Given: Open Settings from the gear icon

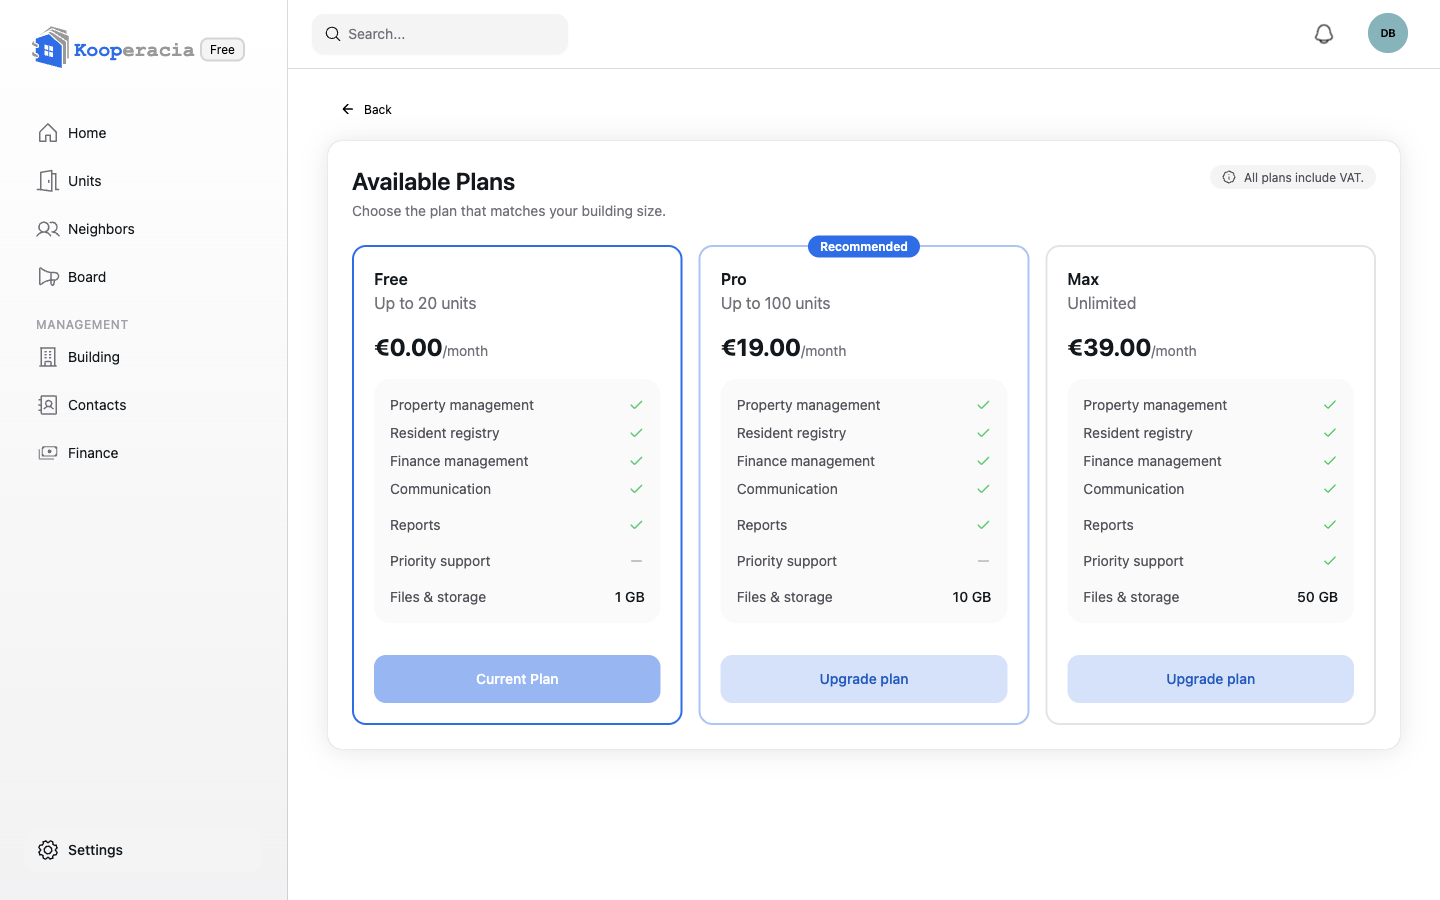Looking at the screenshot, I should click(48, 850).
